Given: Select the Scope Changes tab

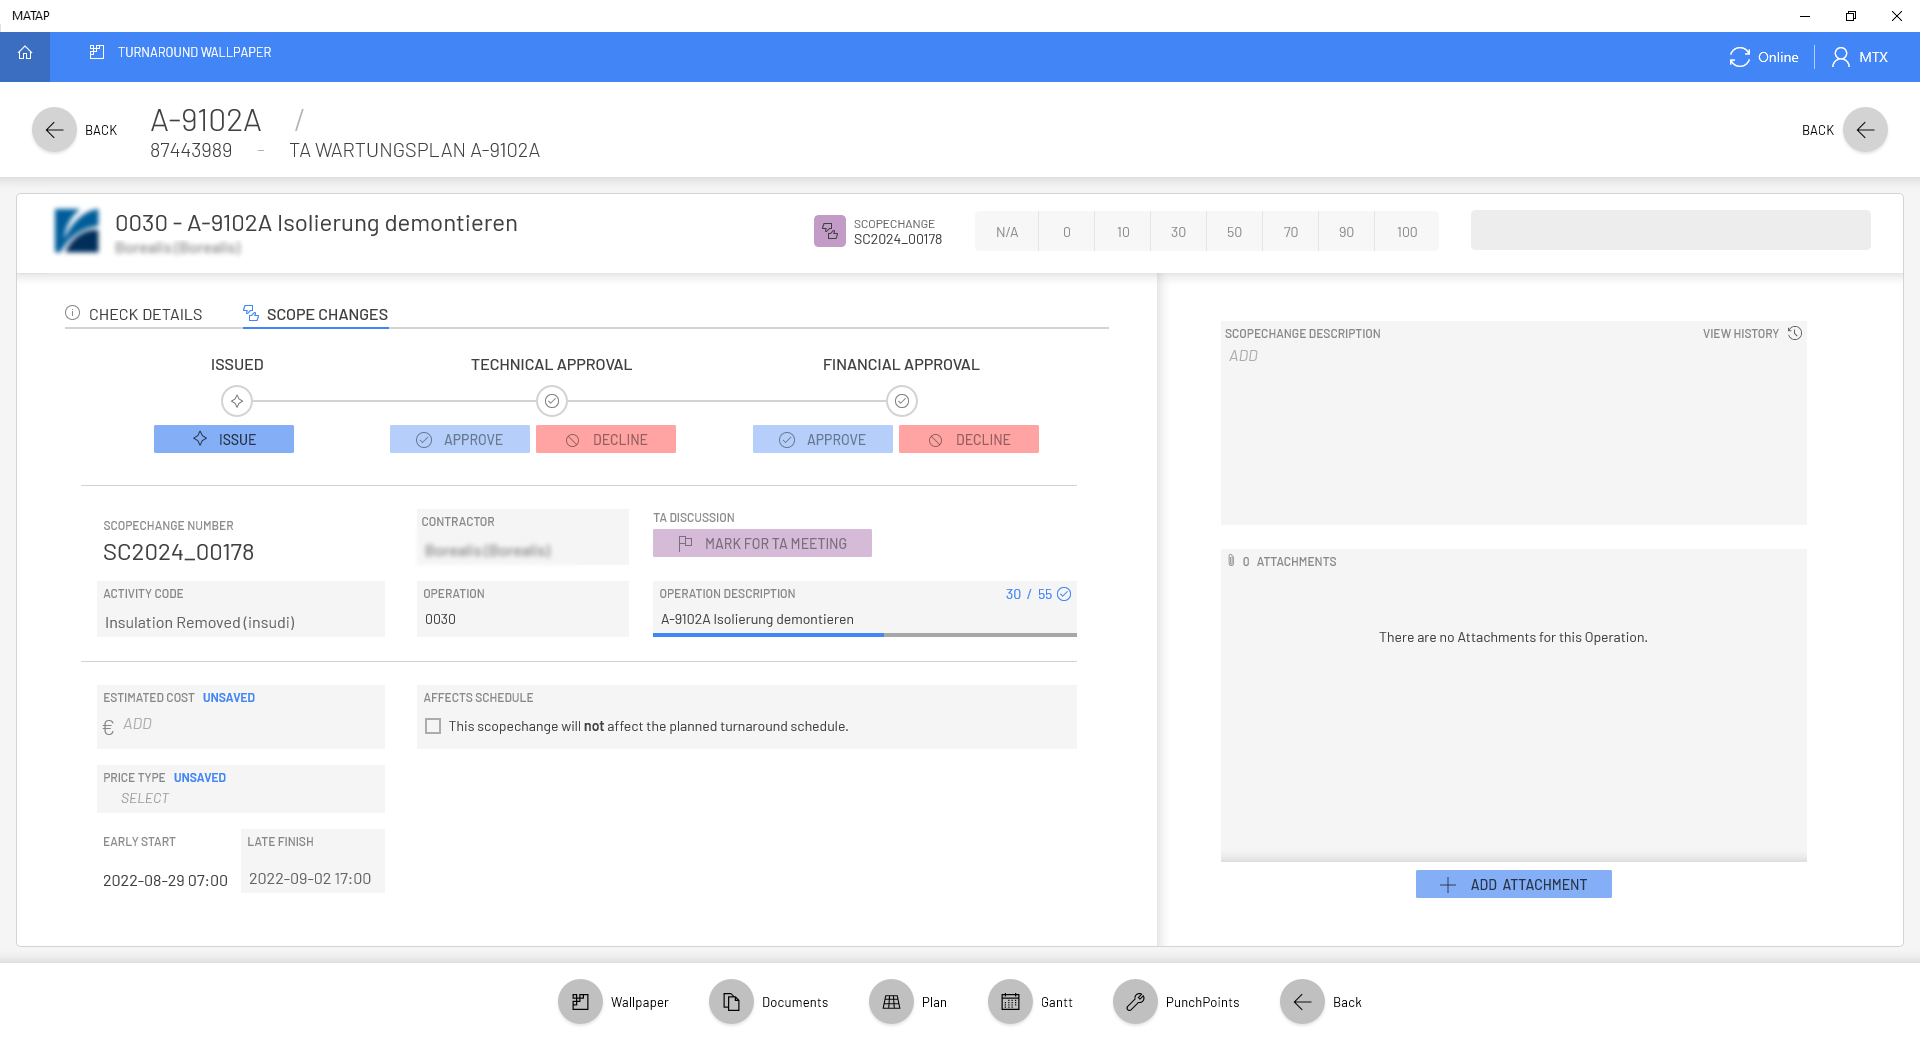Looking at the screenshot, I should [316, 314].
